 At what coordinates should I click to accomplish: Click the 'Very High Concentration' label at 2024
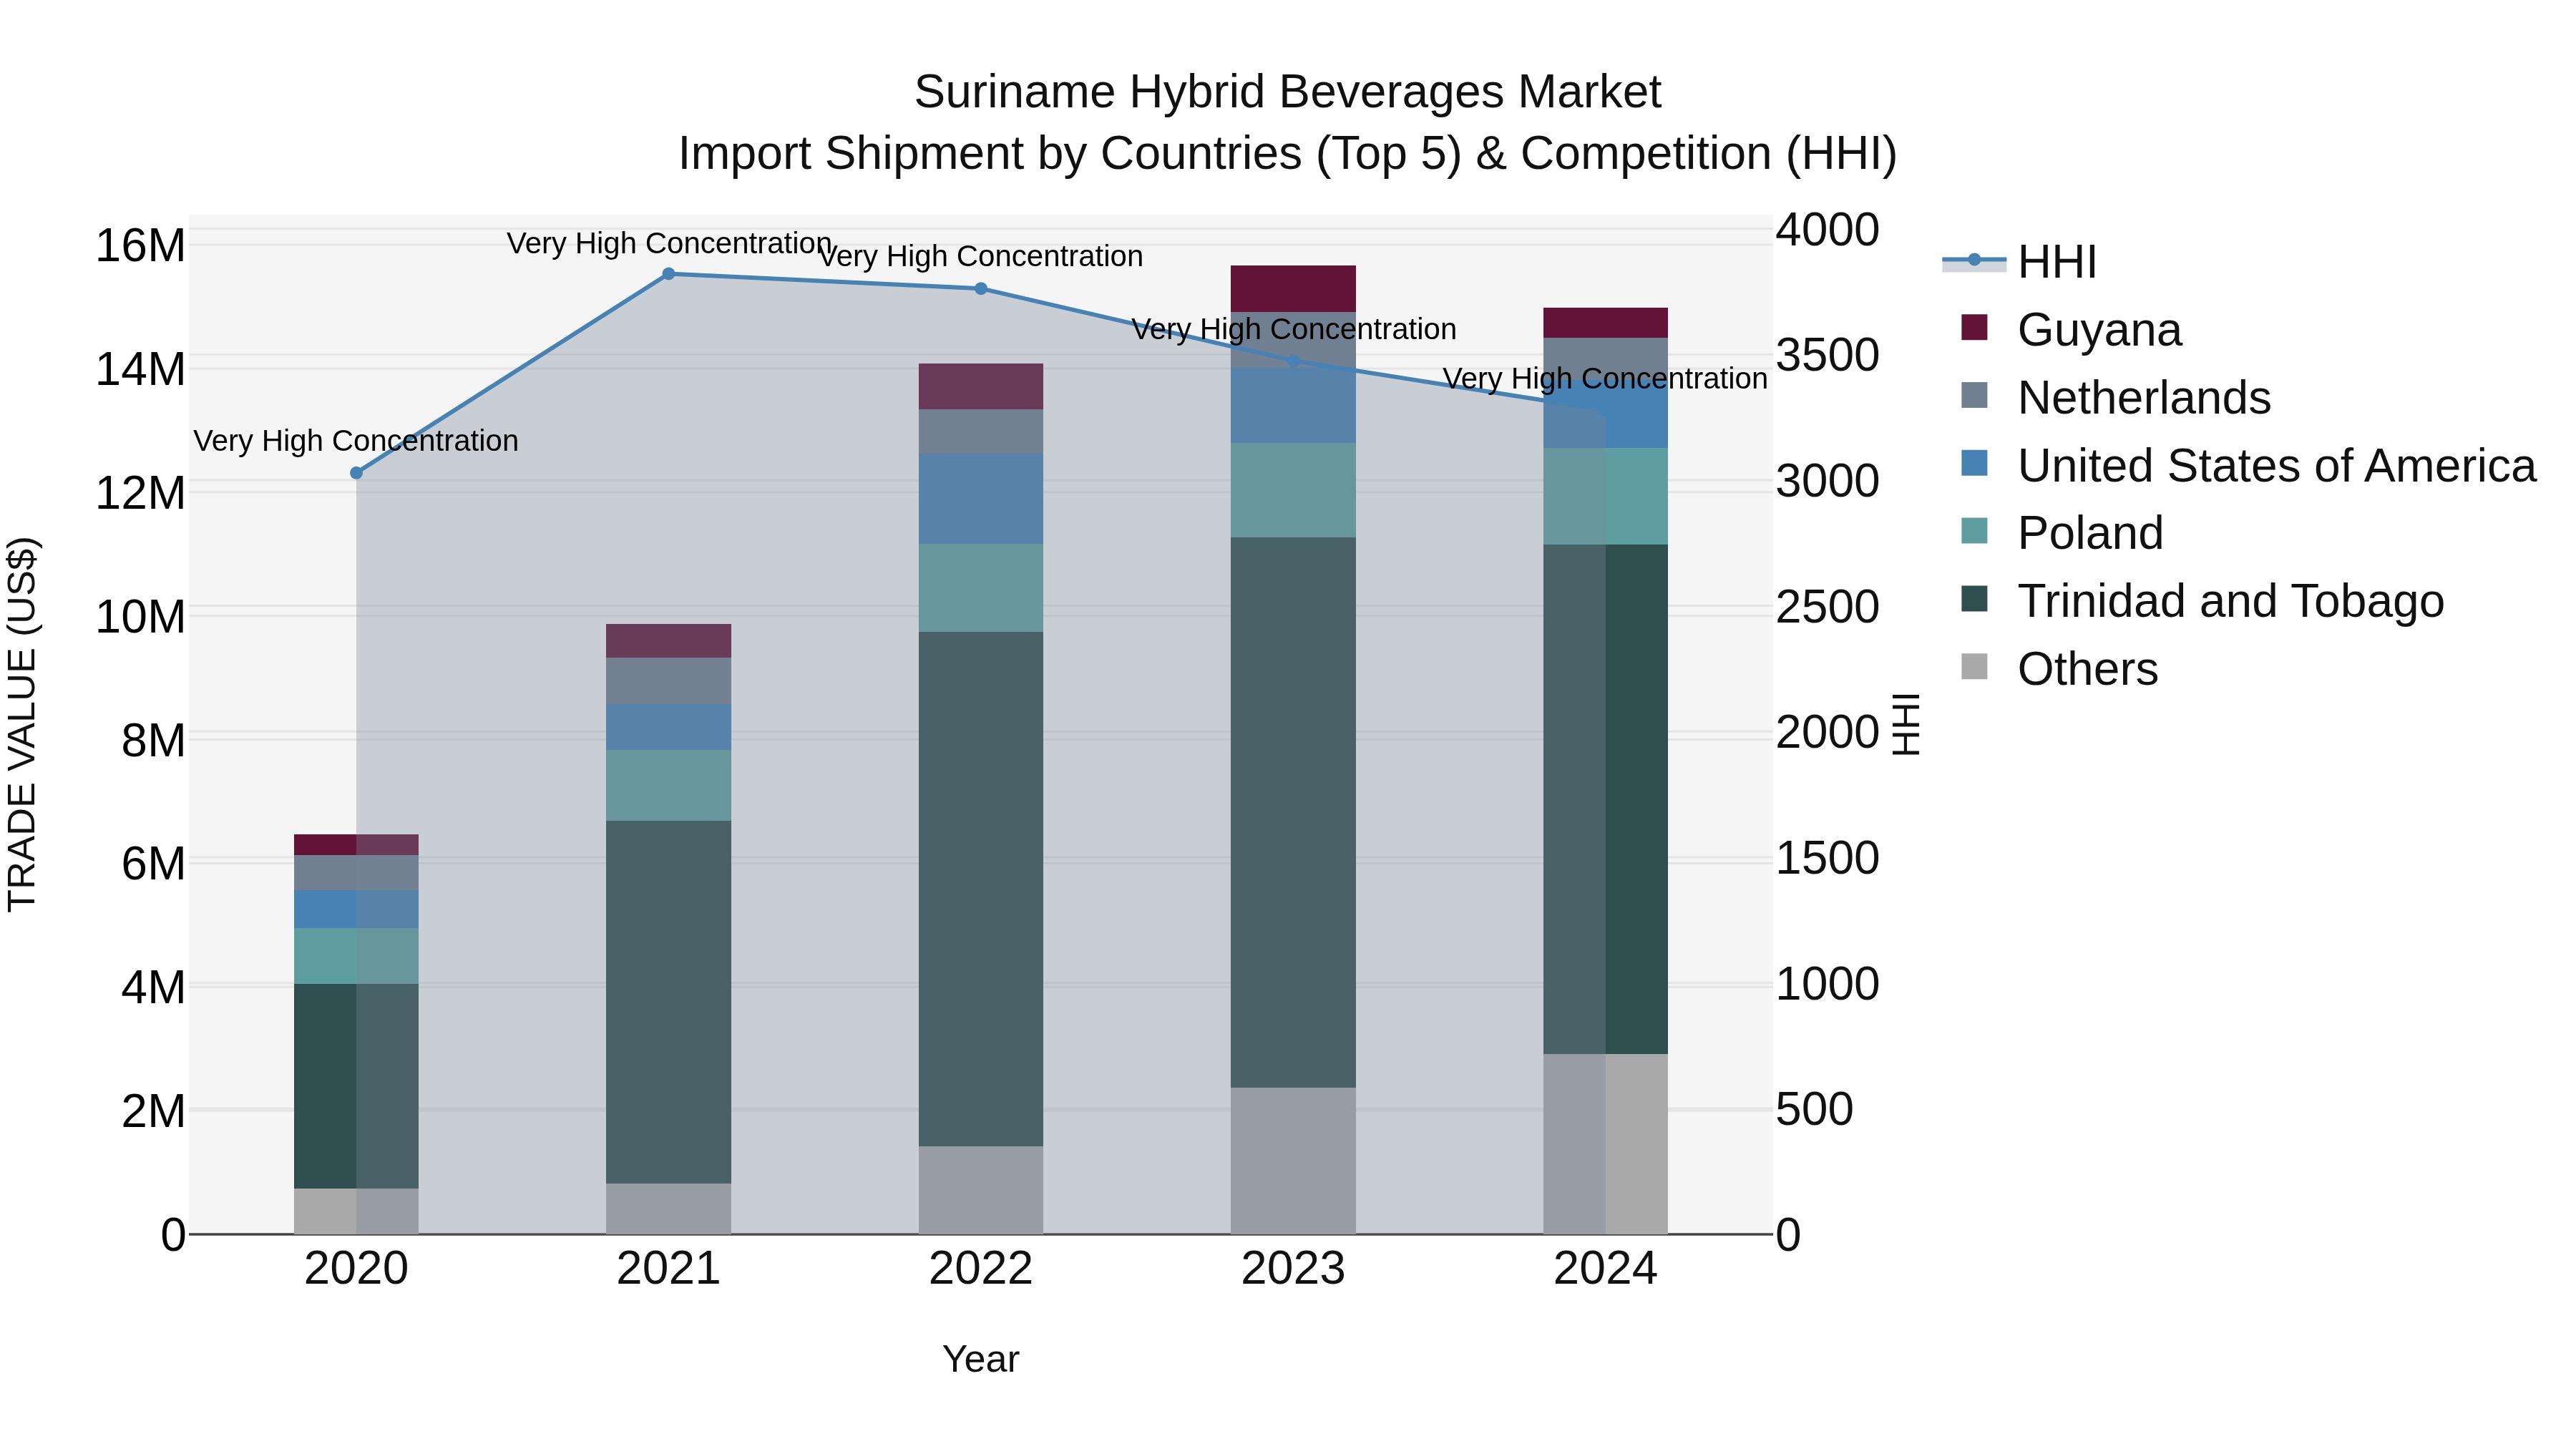pos(1605,379)
